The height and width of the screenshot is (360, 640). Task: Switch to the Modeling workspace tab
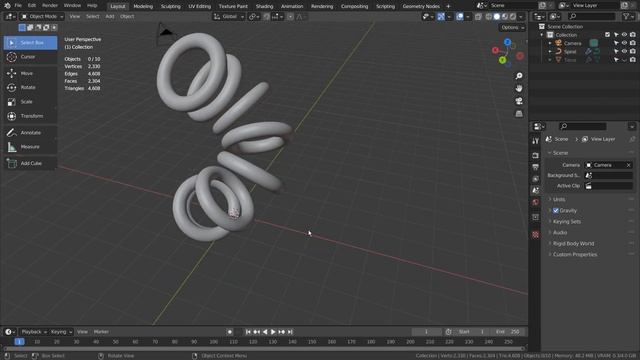click(143, 6)
